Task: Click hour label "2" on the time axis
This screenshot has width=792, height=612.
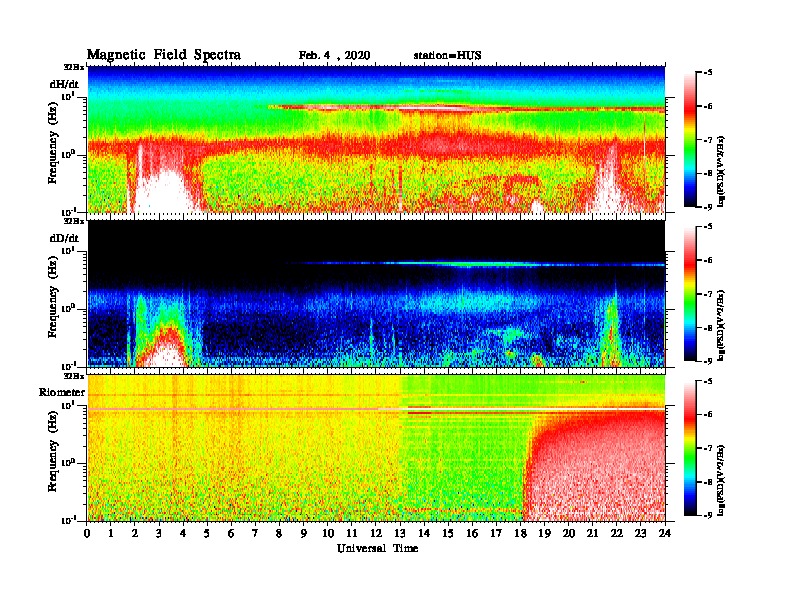Action: pyautogui.click(x=135, y=534)
